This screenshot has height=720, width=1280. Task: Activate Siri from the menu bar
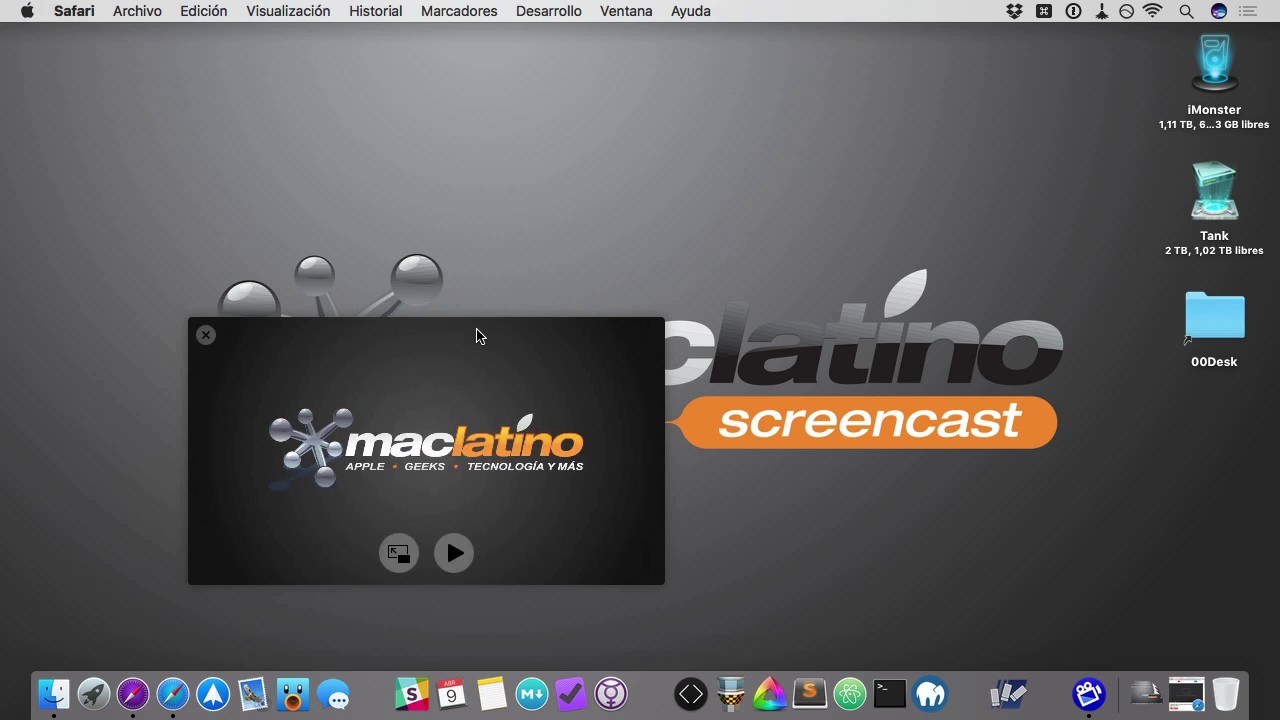(1218, 11)
